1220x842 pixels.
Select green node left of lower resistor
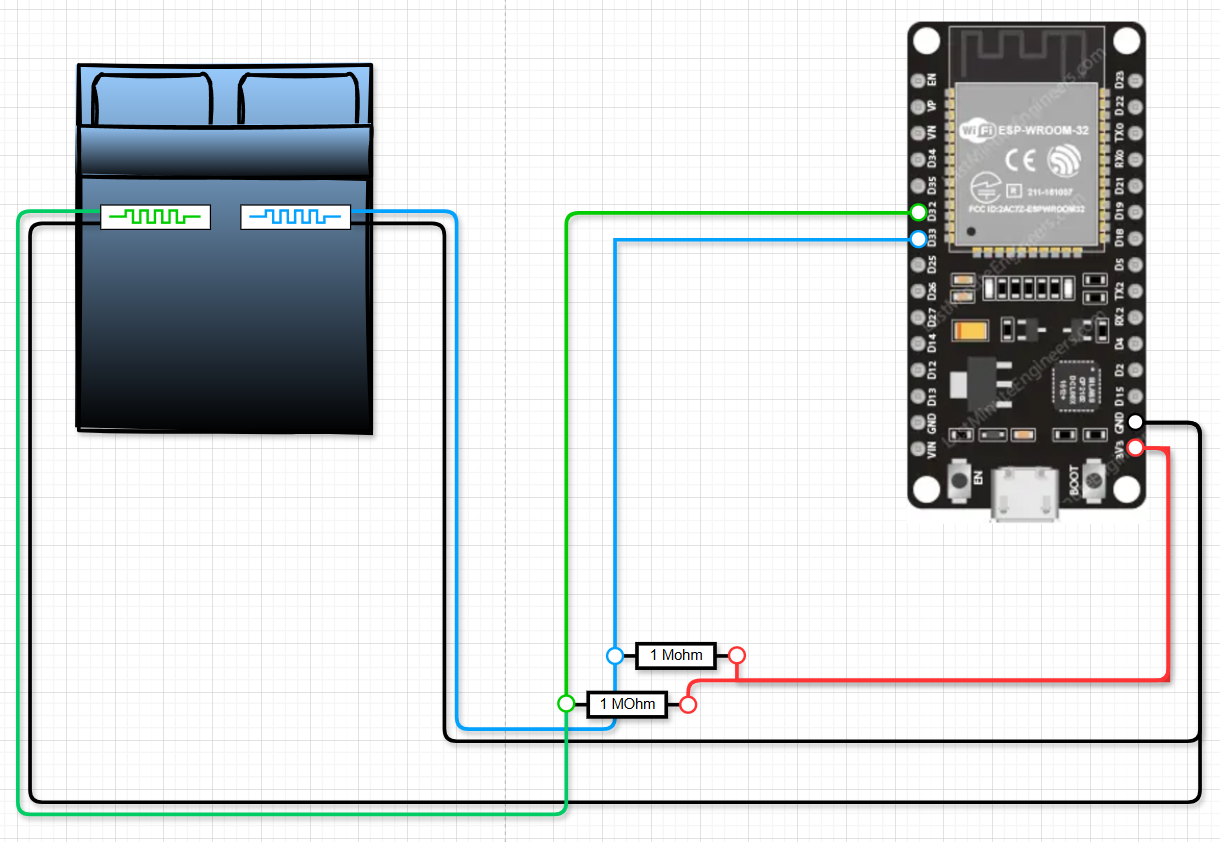click(566, 704)
